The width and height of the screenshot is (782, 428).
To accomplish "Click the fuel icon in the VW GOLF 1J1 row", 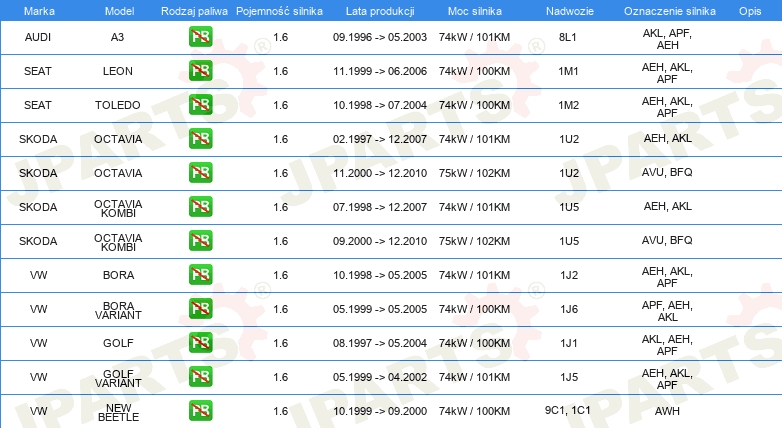I will tap(200, 342).
